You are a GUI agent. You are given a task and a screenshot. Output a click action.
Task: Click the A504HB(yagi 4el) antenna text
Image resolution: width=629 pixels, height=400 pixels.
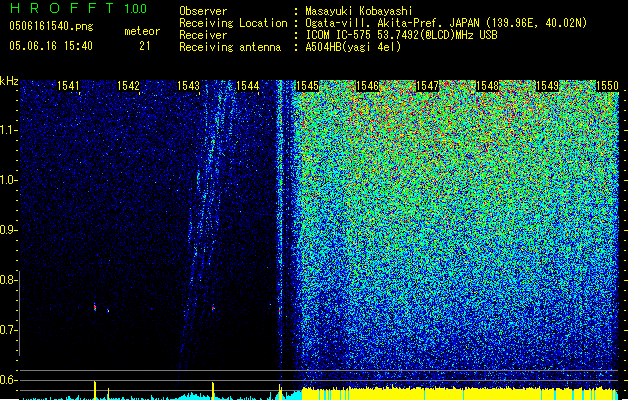pos(353,47)
